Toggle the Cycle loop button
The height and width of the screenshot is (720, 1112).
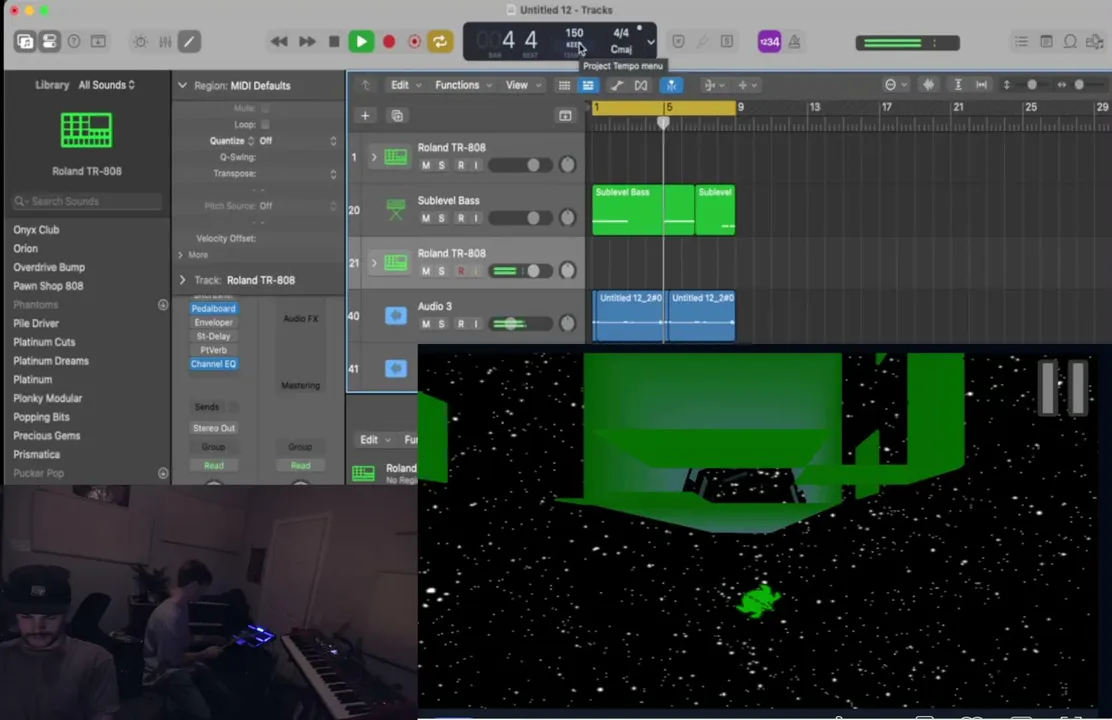440,41
